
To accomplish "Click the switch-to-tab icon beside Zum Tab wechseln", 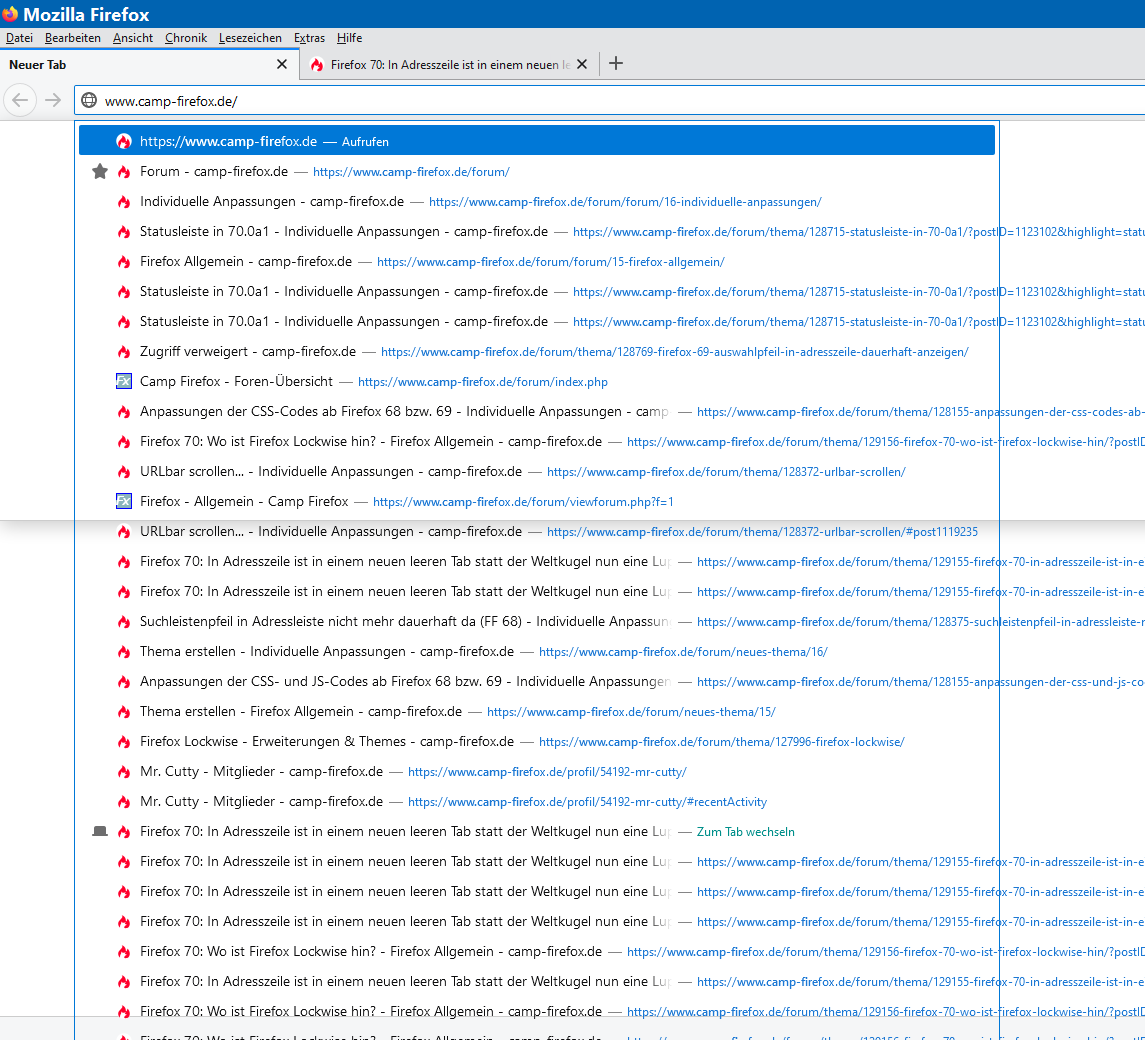I will tap(100, 832).
